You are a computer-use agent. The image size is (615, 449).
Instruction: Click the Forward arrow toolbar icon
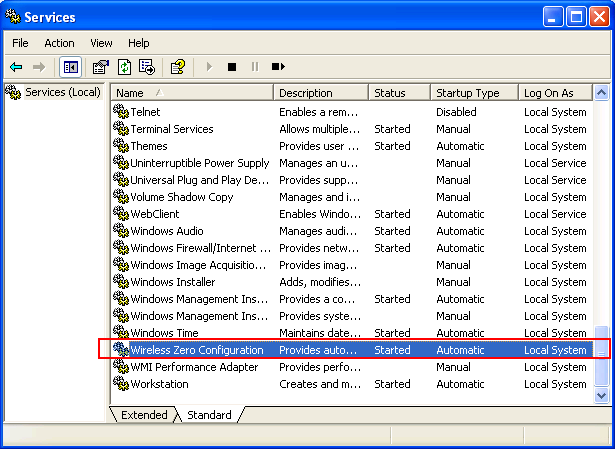[39, 67]
